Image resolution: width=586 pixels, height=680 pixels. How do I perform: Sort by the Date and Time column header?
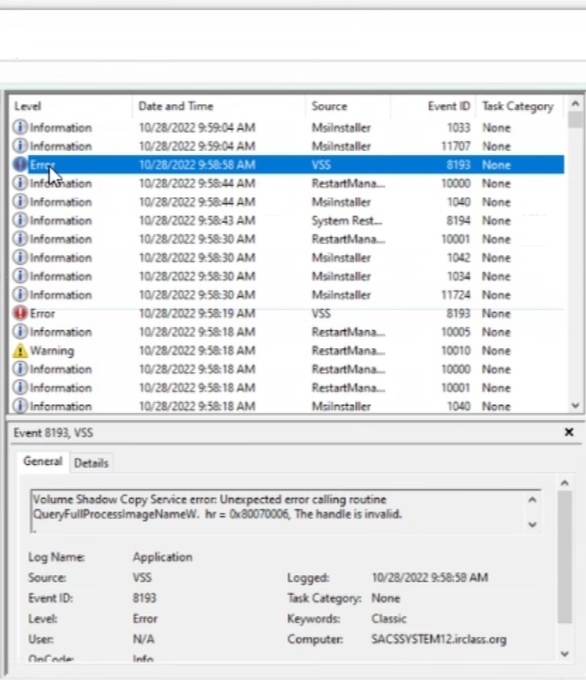pos(219,106)
